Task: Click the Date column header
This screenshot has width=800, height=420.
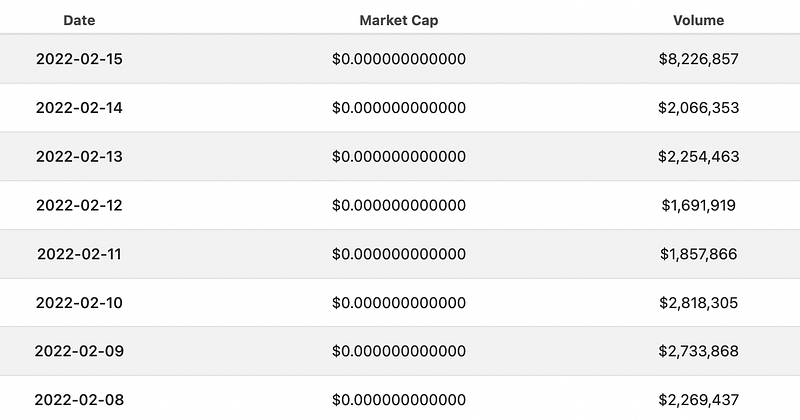Action: pos(79,20)
